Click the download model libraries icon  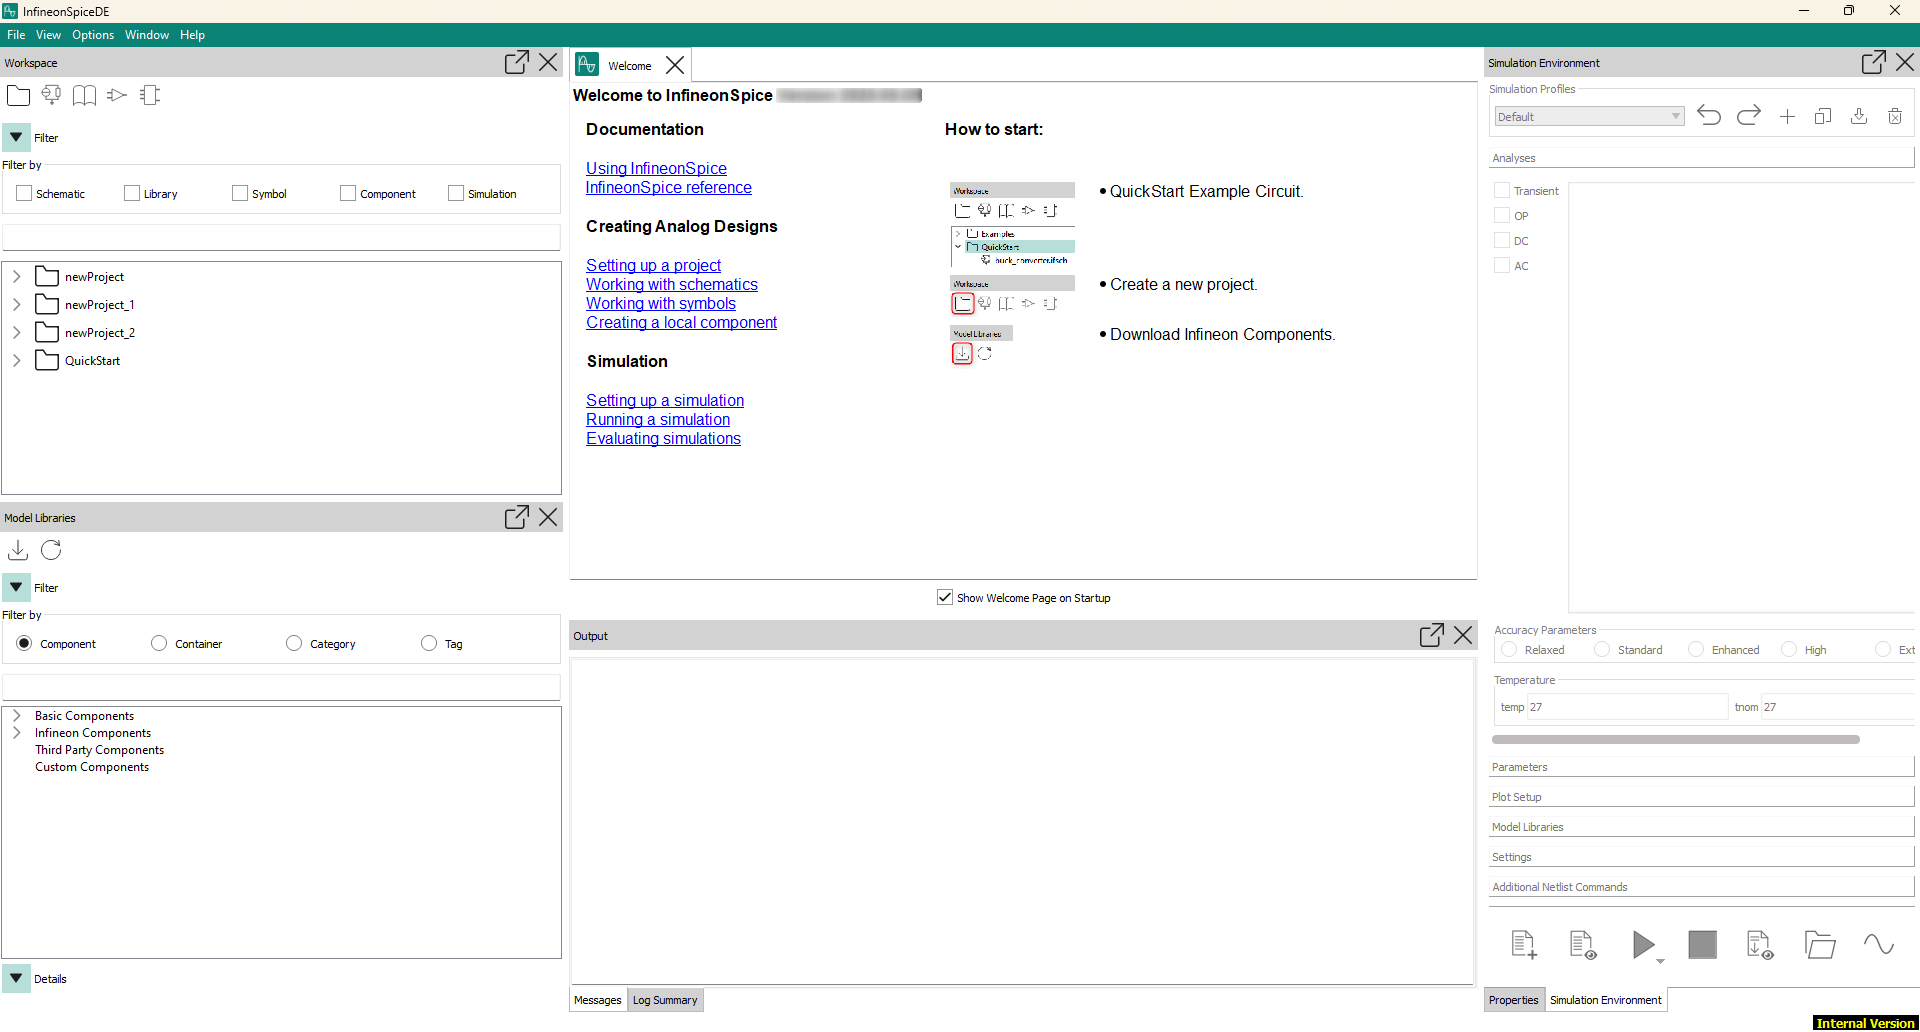18,550
